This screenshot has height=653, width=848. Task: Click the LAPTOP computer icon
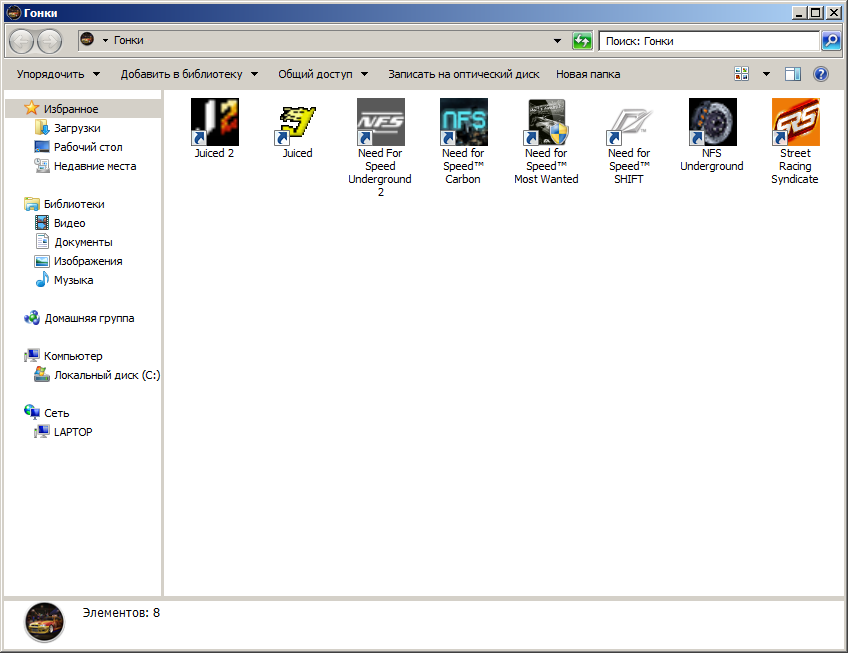pyautogui.click(x=42, y=431)
